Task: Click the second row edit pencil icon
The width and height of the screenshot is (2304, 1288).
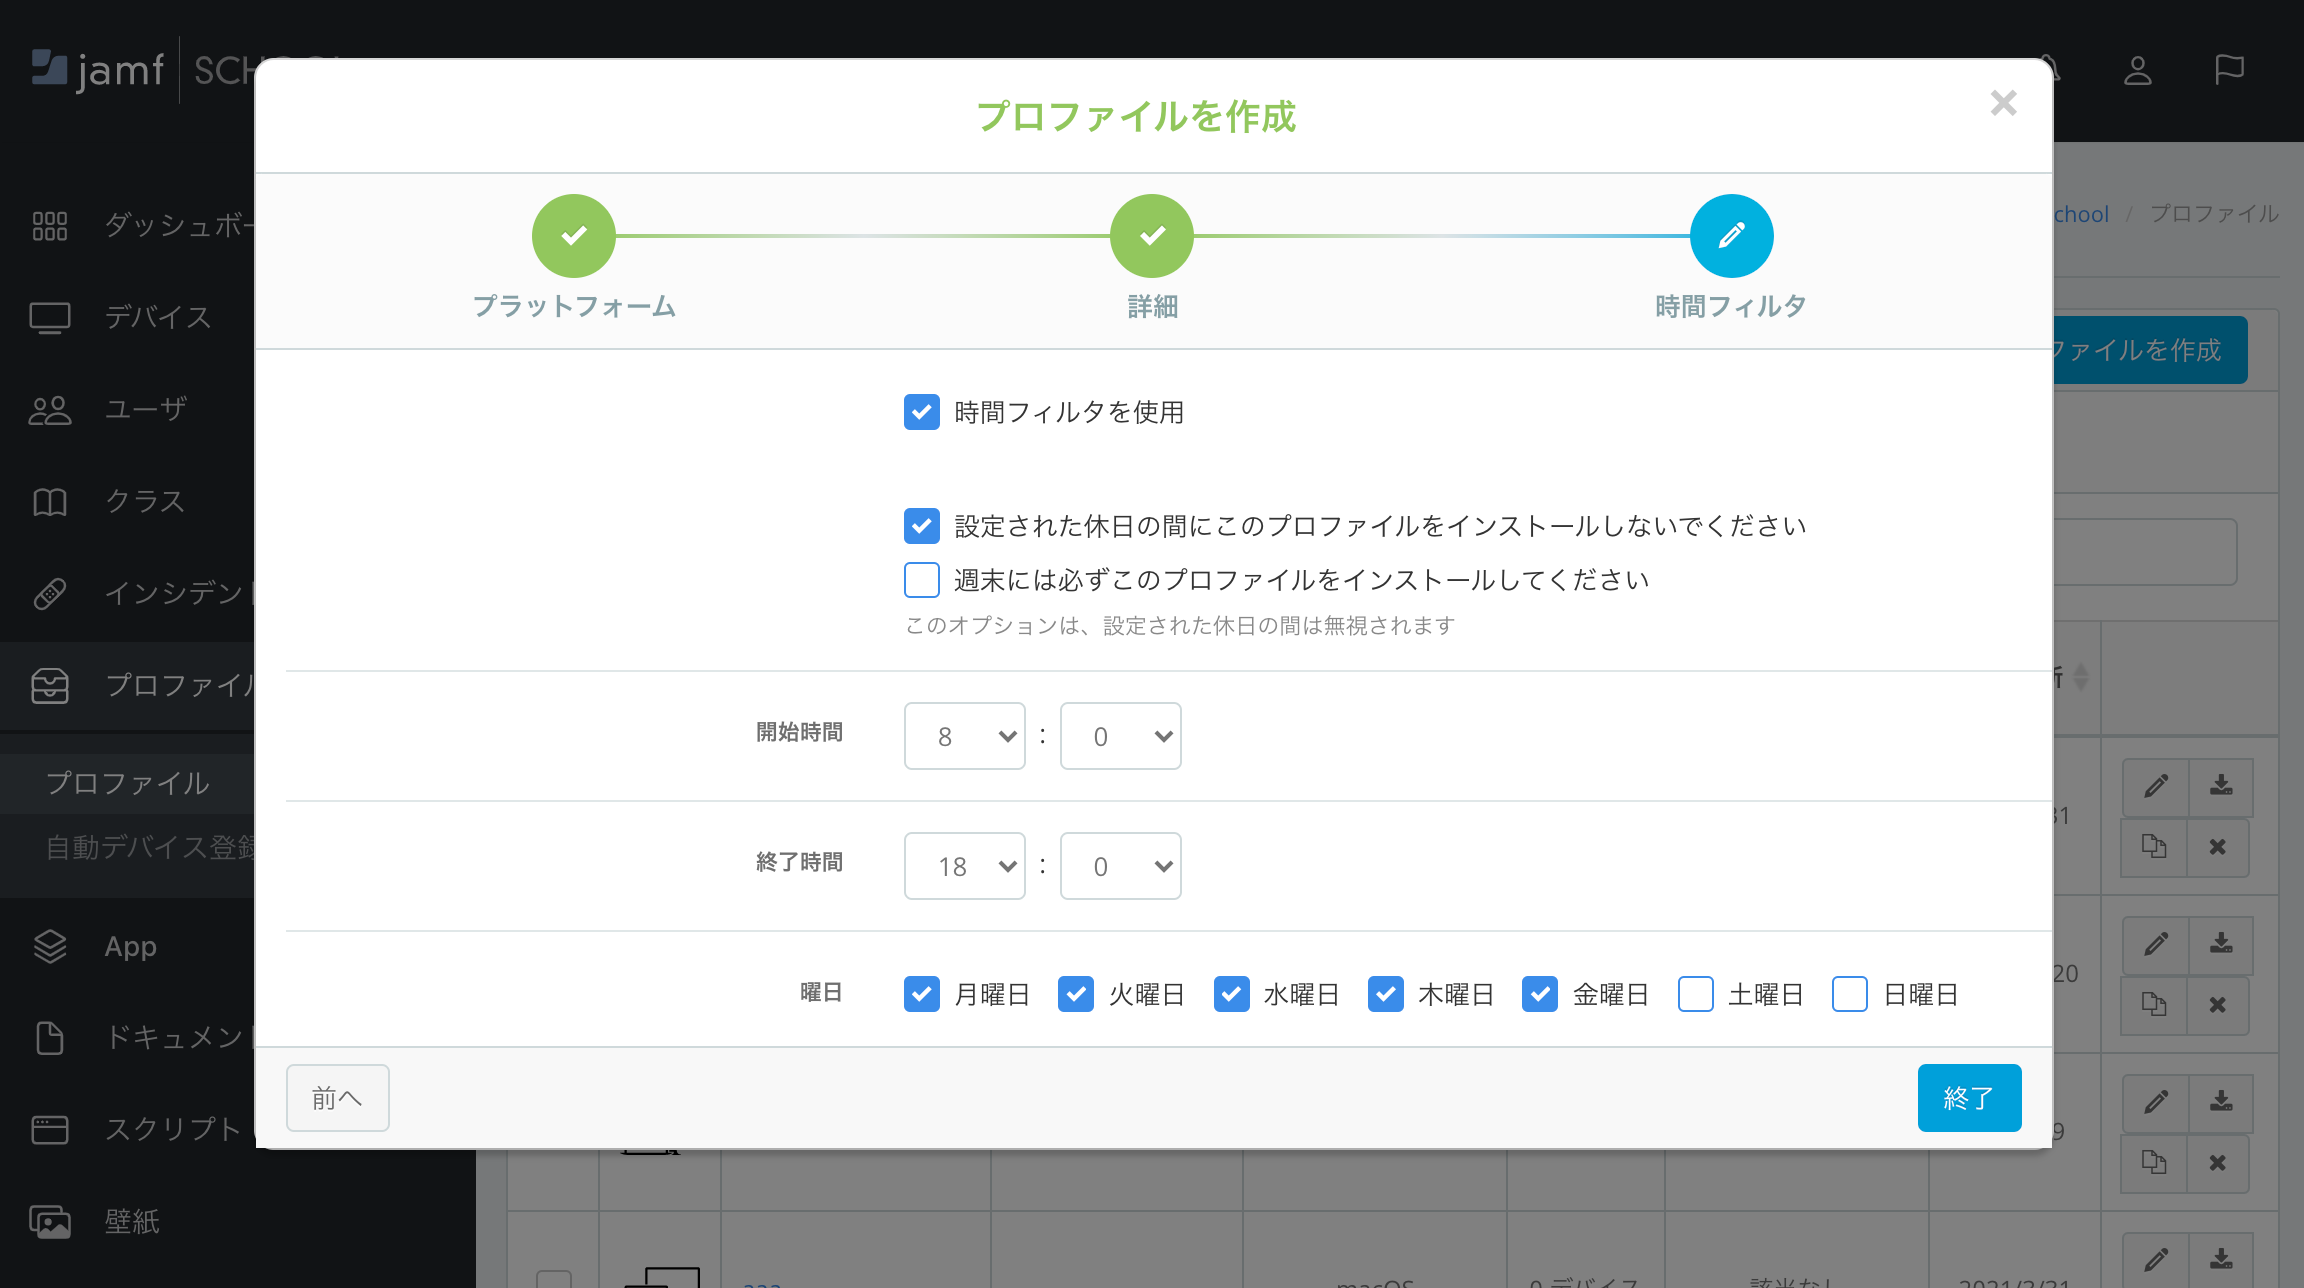Action: pyautogui.click(x=2156, y=944)
